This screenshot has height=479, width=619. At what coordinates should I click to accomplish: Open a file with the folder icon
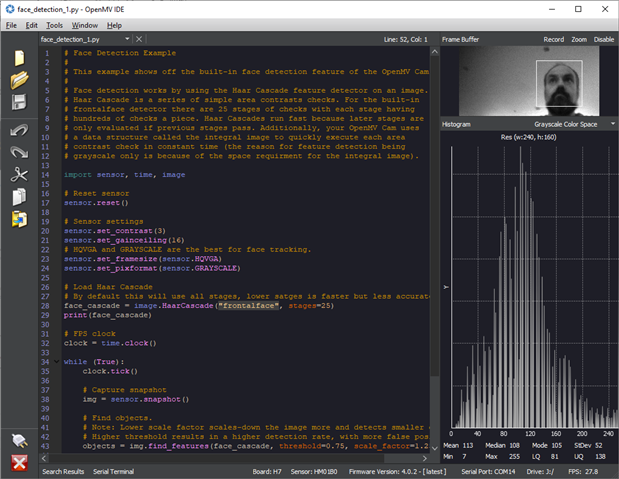click(18, 80)
